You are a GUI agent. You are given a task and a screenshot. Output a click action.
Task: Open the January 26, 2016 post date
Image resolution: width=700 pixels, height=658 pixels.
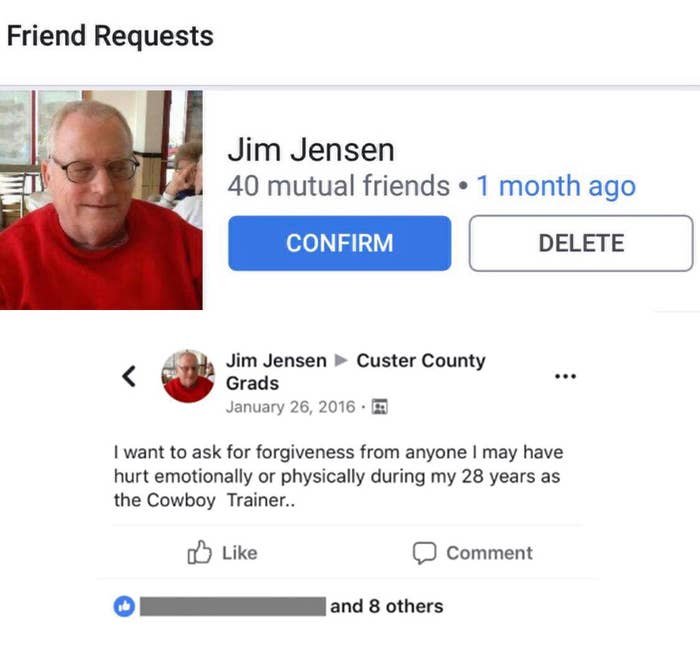[291, 407]
